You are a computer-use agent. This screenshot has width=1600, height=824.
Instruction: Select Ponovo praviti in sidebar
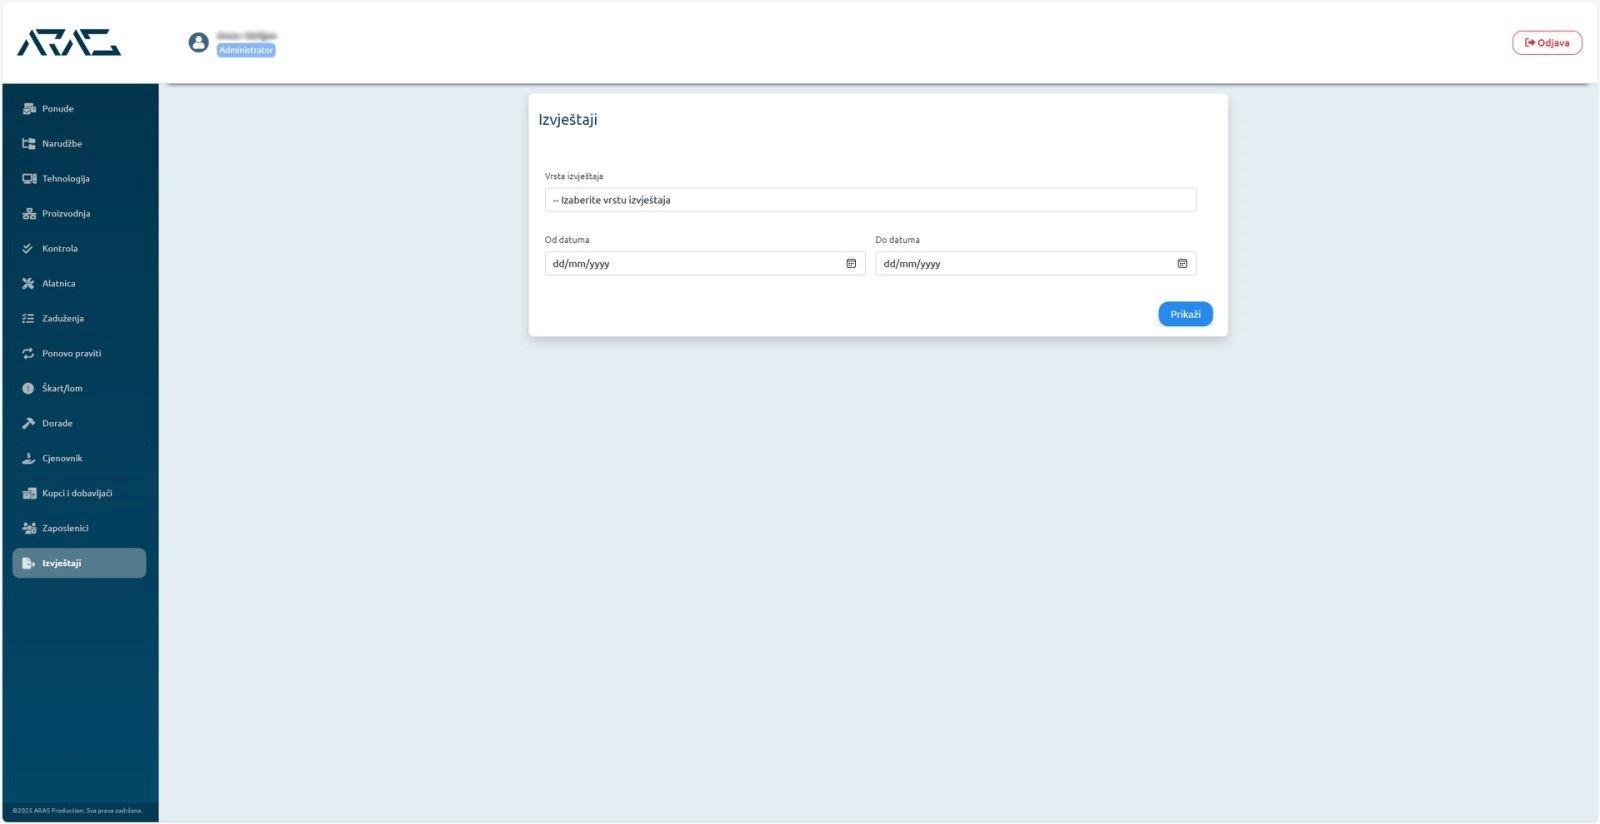[x=71, y=354]
